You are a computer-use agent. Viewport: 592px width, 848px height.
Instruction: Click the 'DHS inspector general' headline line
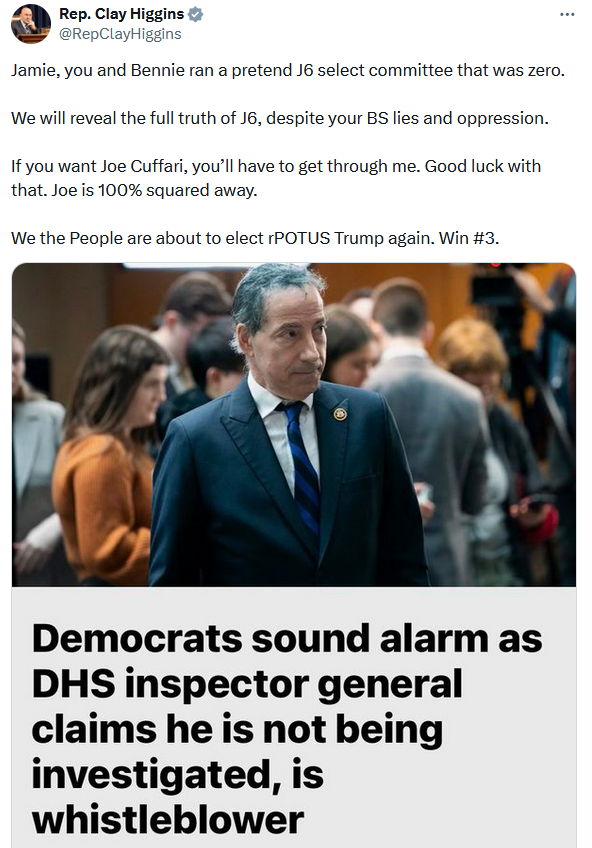[x=247, y=684]
